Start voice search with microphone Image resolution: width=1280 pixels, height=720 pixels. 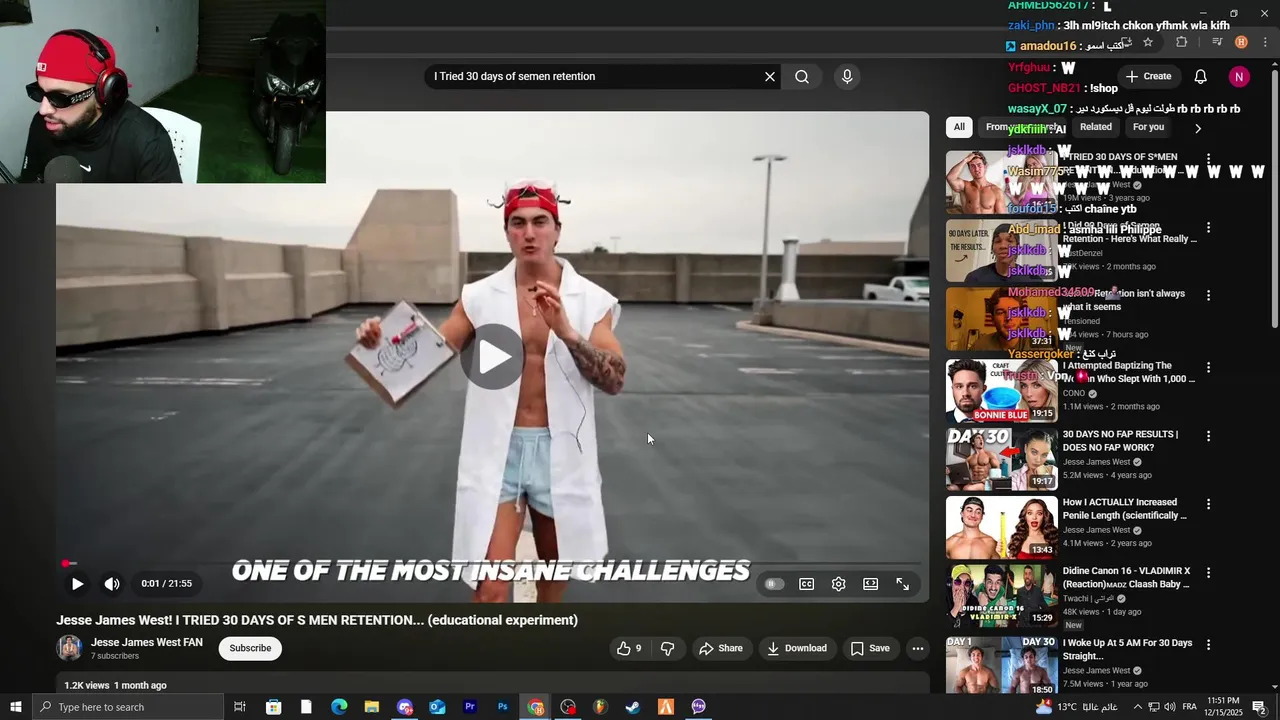(847, 77)
